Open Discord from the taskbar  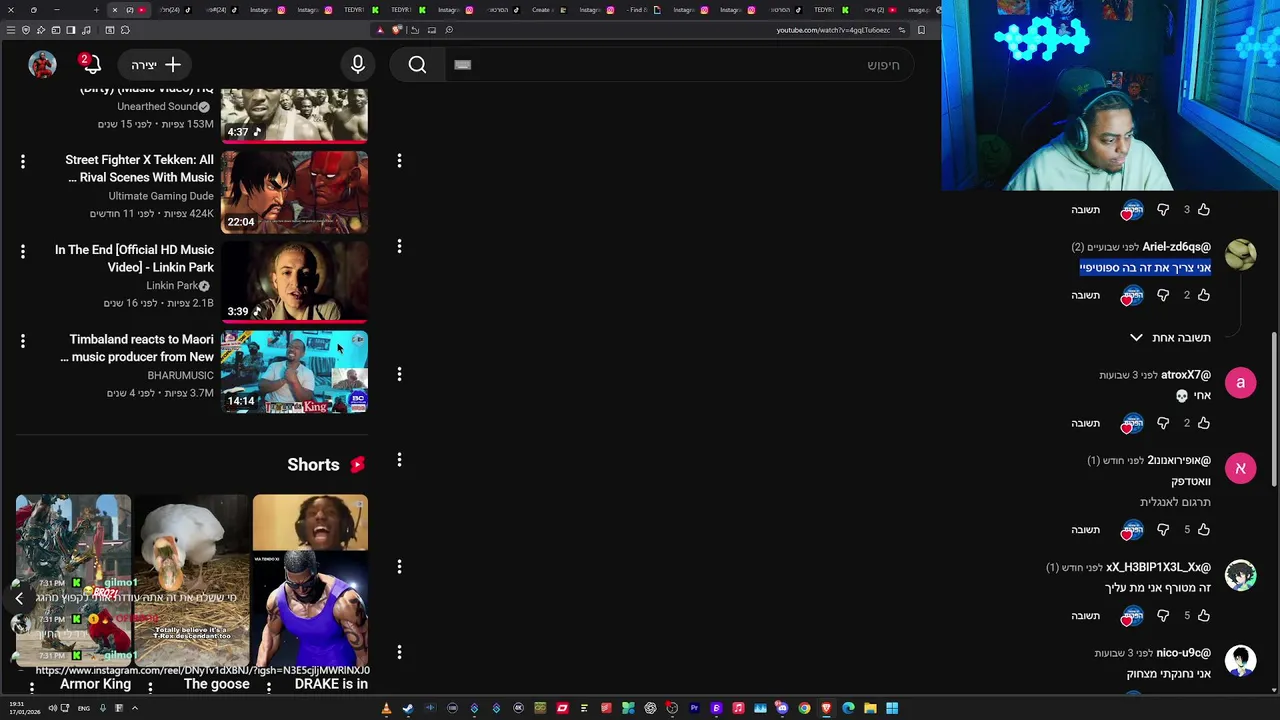(x=782, y=708)
